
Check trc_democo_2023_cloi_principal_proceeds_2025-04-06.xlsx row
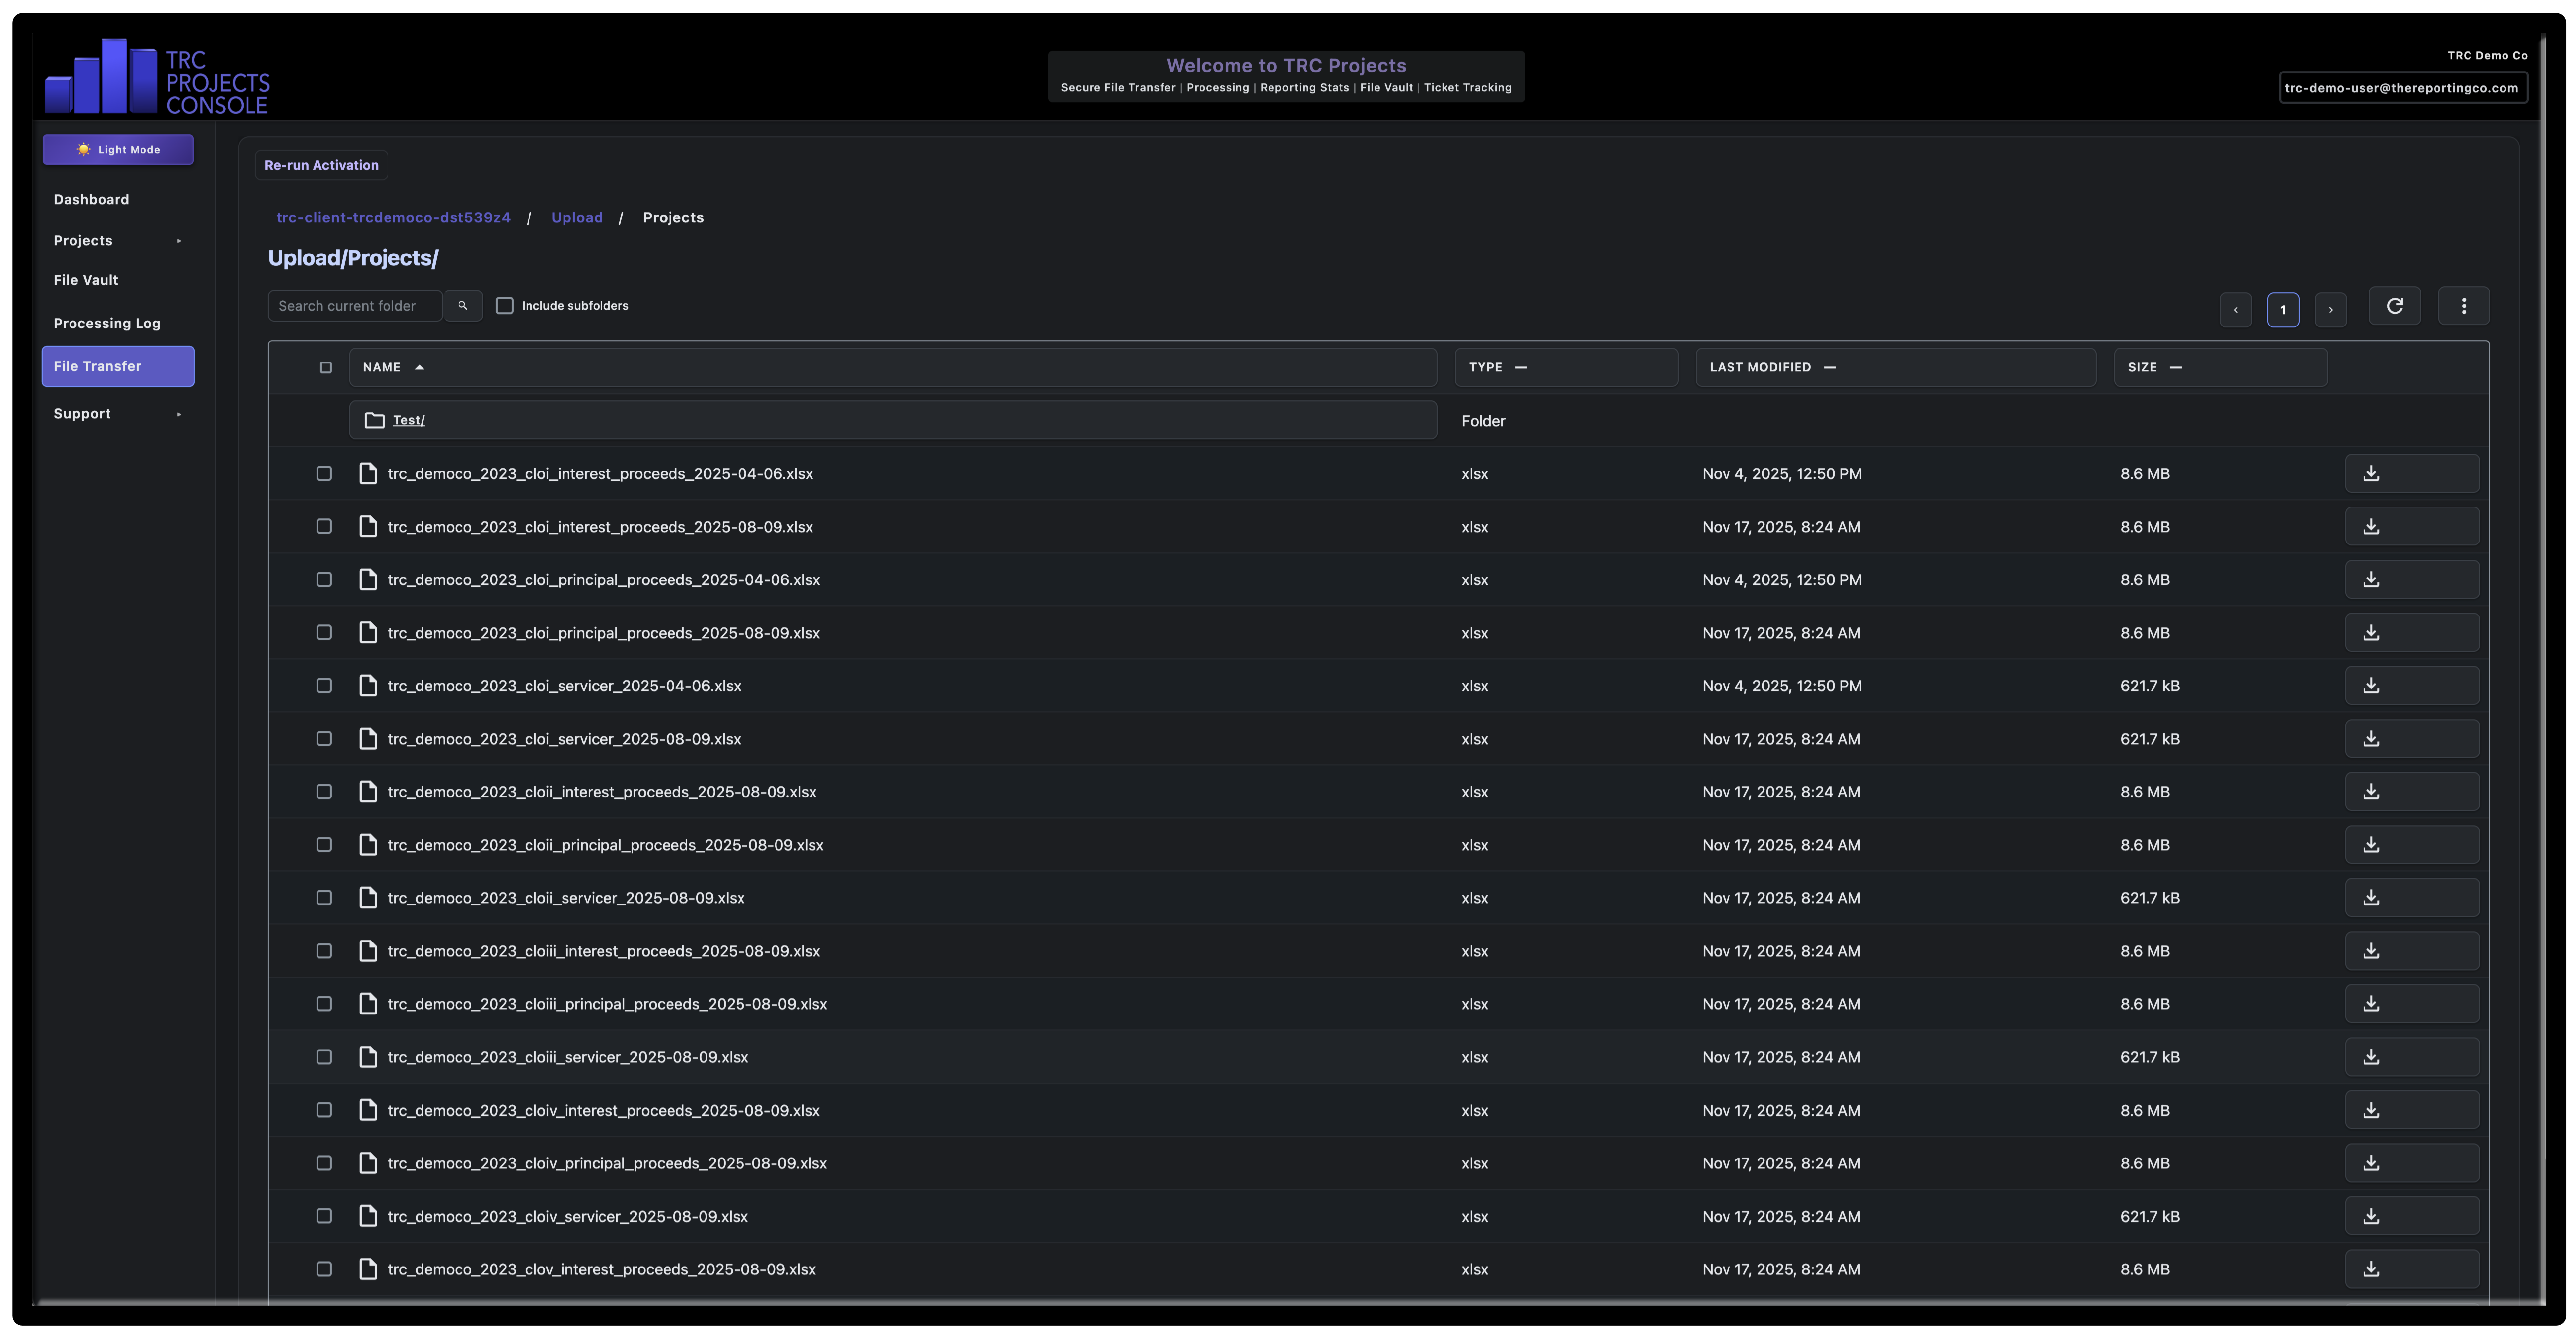[323, 579]
